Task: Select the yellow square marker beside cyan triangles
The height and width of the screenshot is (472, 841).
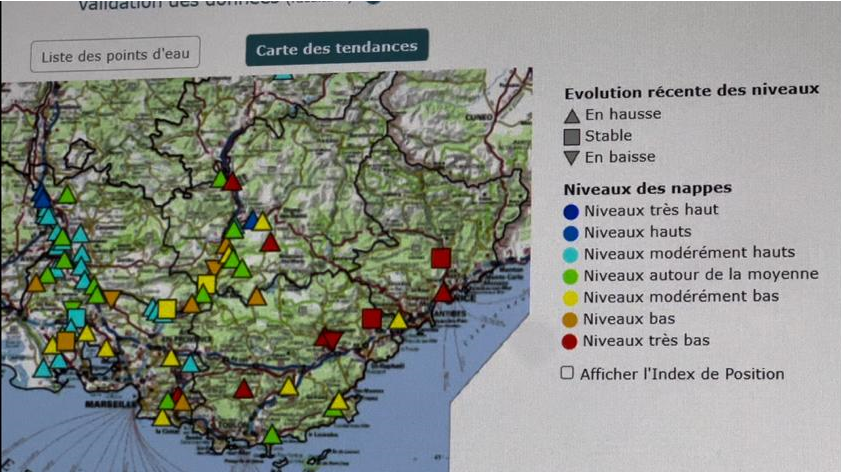Action: tap(167, 308)
